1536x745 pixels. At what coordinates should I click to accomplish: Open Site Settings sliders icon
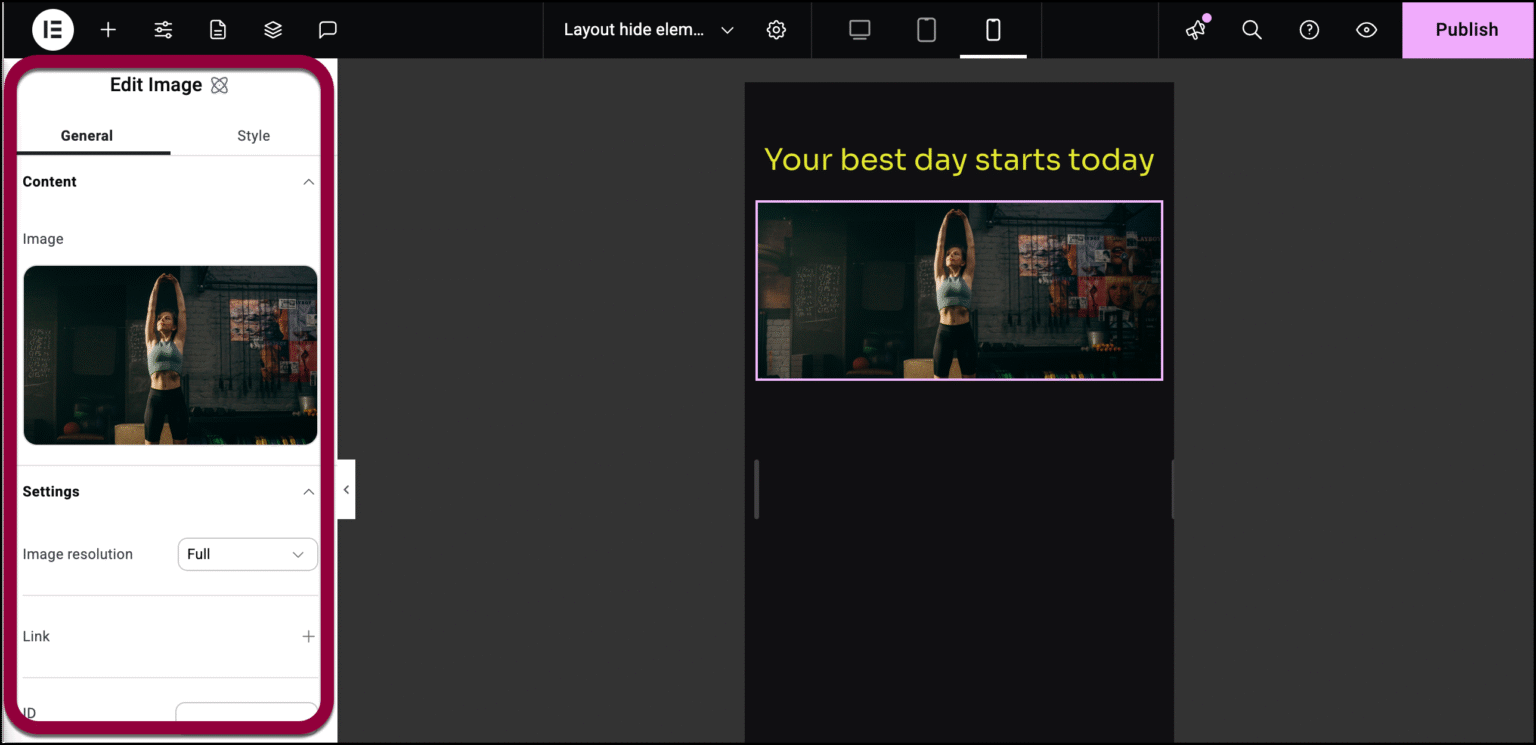[x=162, y=29]
